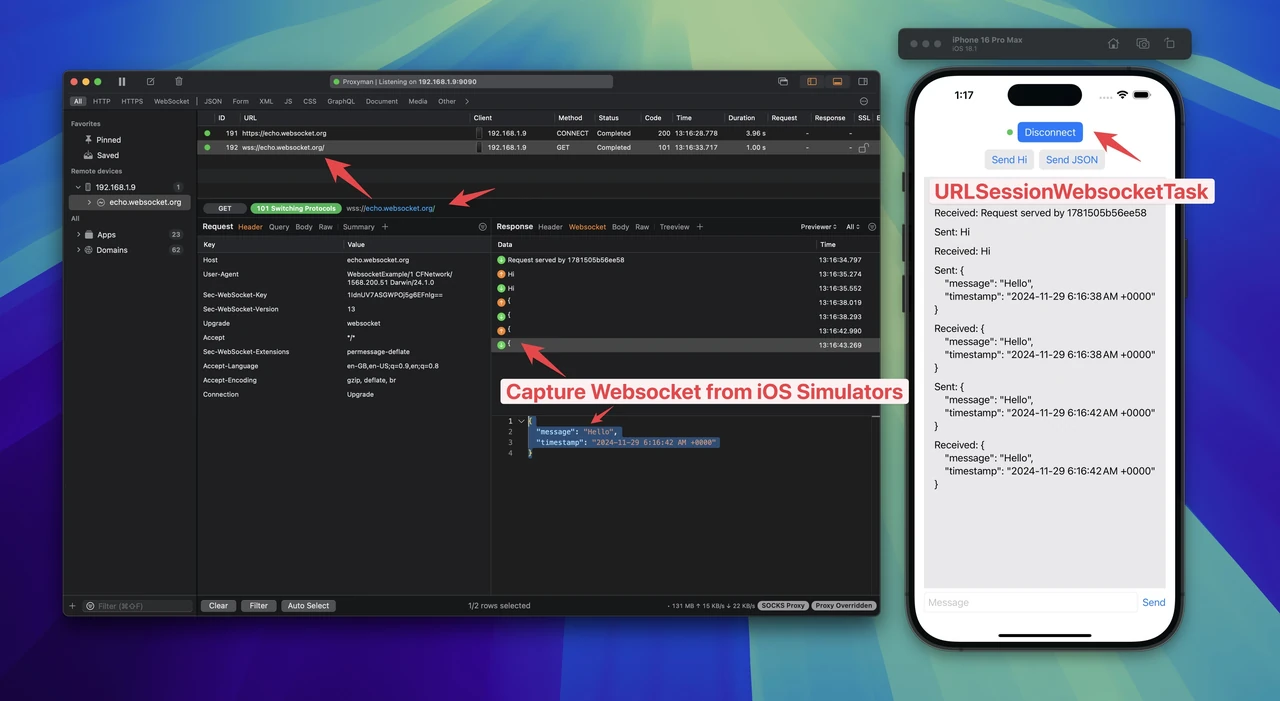
Task: Toggle the left sidebar layout icon
Action: (812, 82)
